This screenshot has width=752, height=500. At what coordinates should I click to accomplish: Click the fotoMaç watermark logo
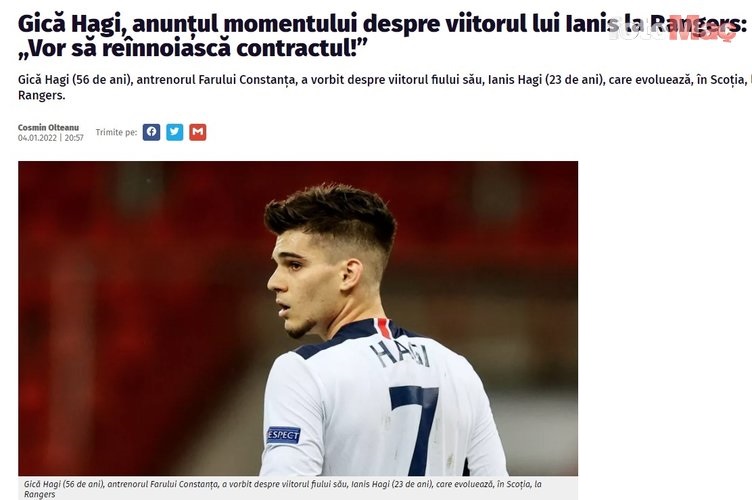click(672, 29)
